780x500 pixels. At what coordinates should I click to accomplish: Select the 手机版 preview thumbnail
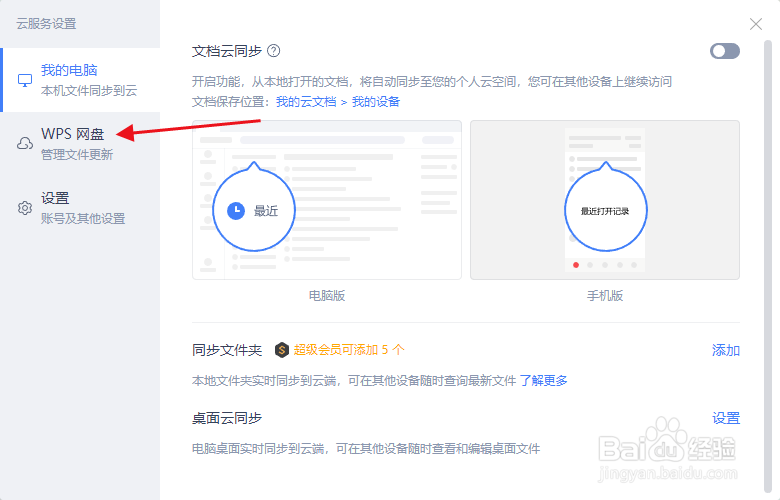tap(605, 200)
